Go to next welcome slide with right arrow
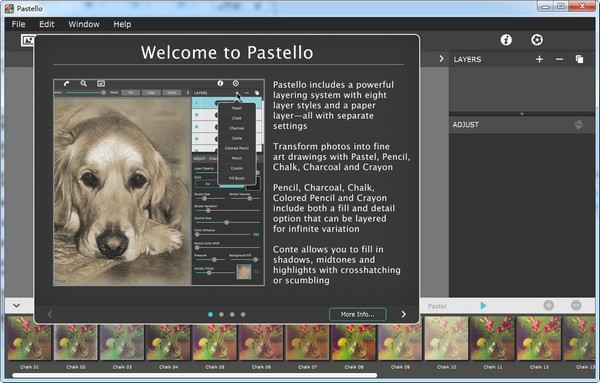The image size is (600, 383). [403, 314]
